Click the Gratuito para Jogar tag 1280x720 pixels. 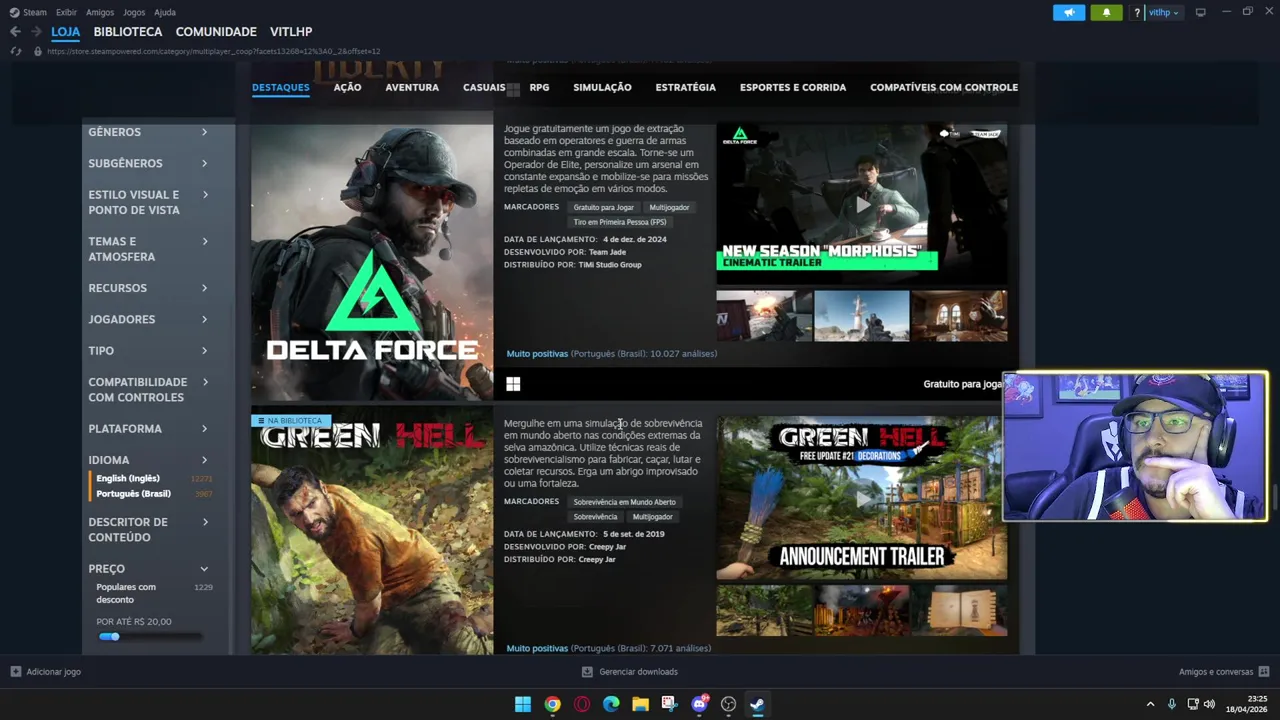(x=603, y=207)
